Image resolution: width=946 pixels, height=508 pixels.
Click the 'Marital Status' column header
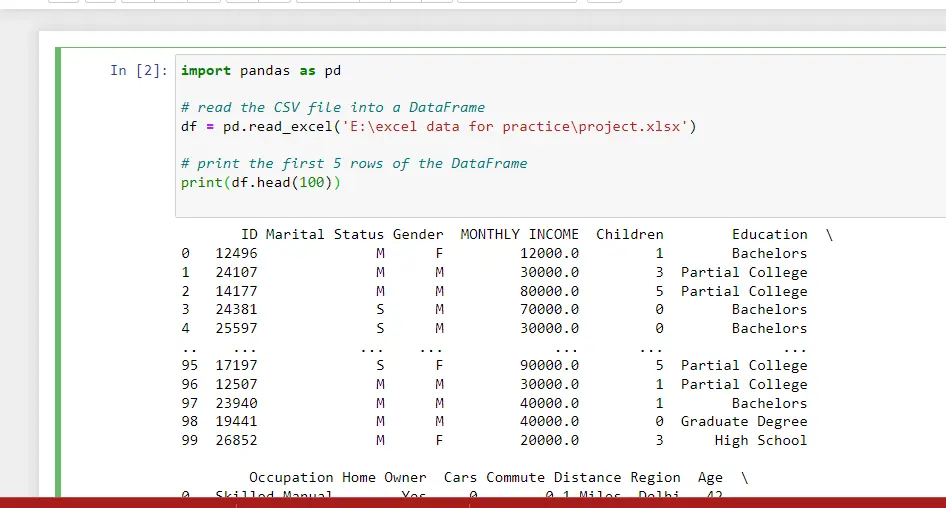(x=325, y=235)
